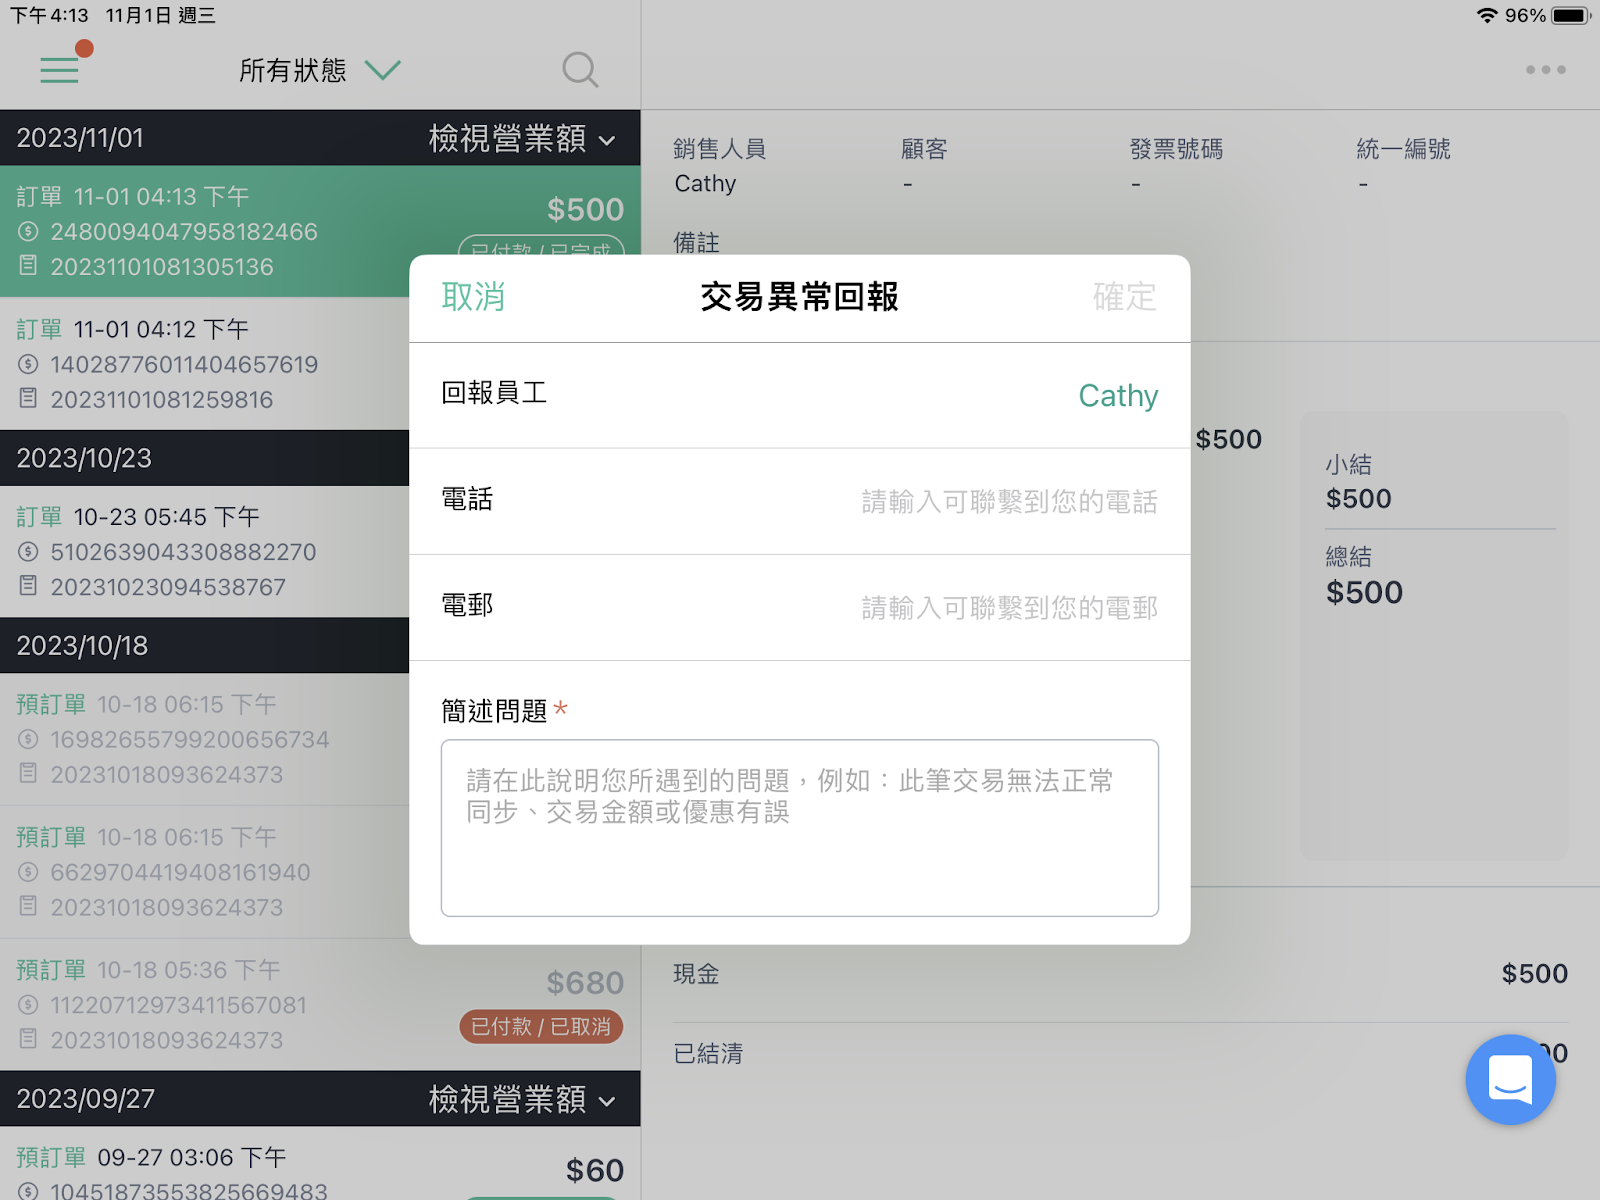Image resolution: width=1600 pixels, height=1200 pixels.
Task: Tap the 備註 notes label
Action: pos(696,243)
